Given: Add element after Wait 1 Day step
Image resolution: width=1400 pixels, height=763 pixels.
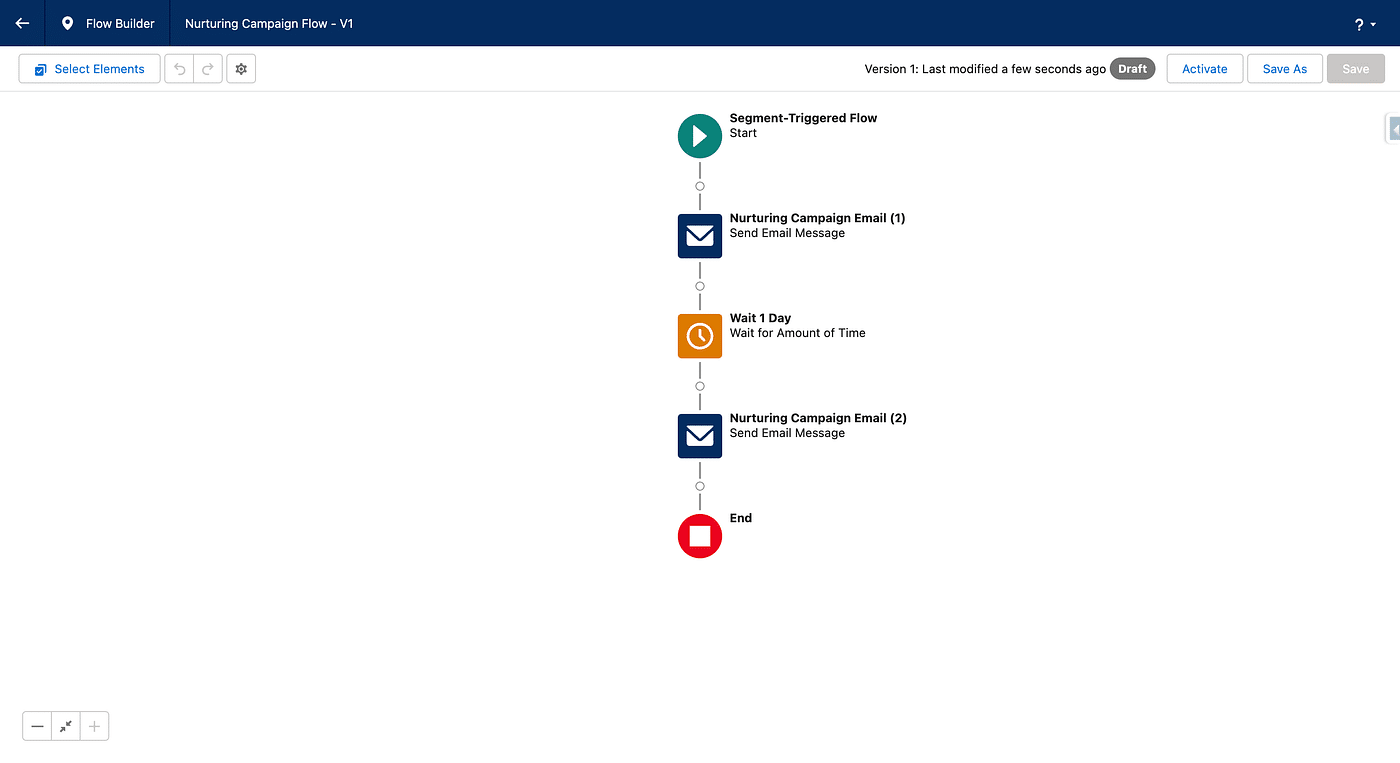Looking at the screenshot, I should 700,386.
